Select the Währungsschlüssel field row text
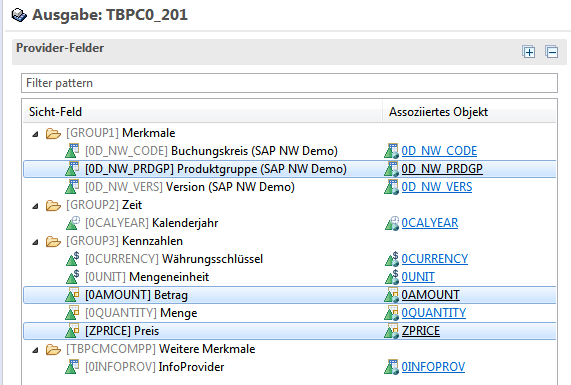The height and width of the screenshot is (385, 571). pos(174,259)
